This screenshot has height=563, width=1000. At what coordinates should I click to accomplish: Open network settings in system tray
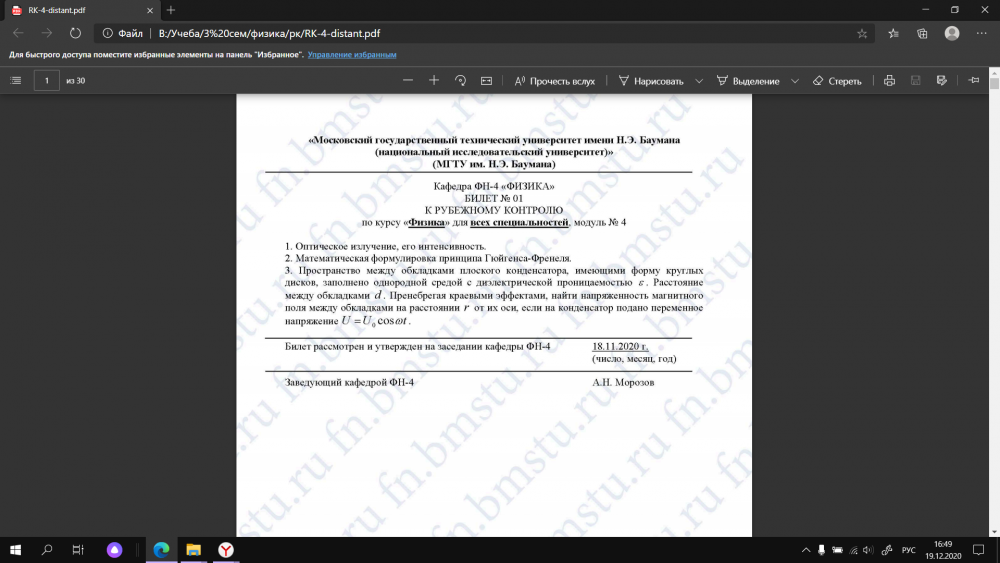coord(853,550)
